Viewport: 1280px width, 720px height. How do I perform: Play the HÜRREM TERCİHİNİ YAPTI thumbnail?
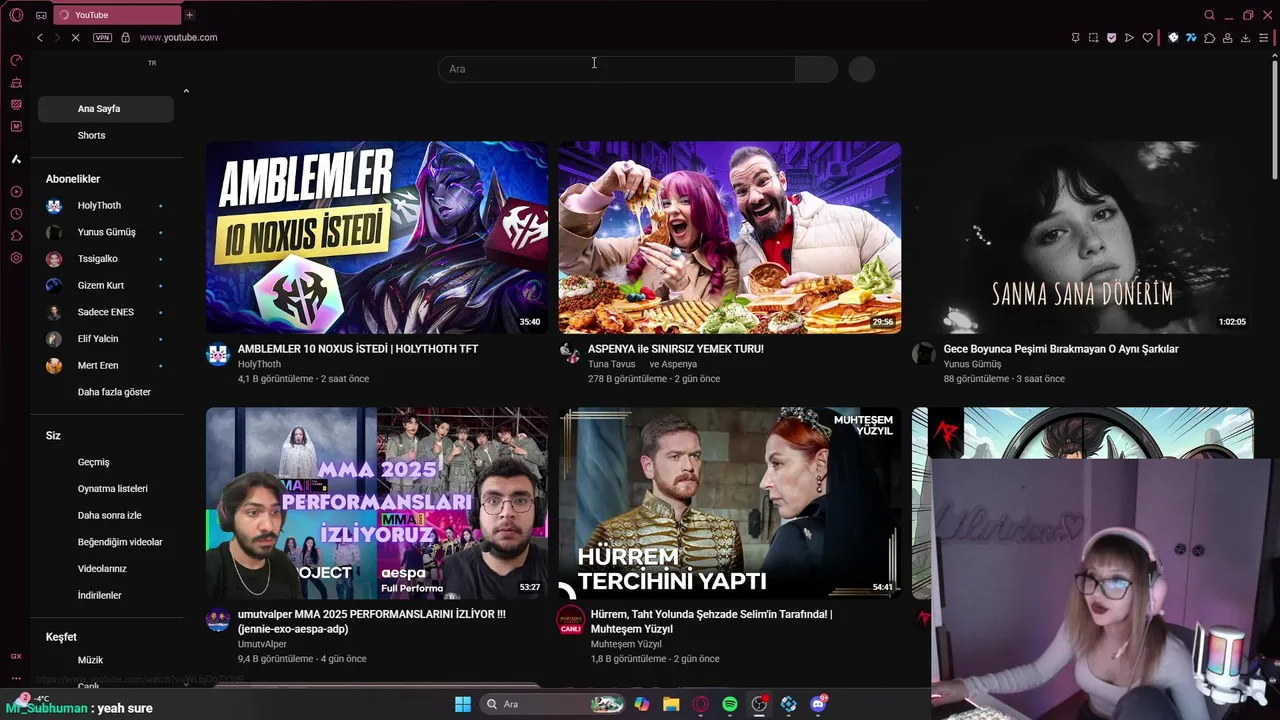[x=730, y=503]
